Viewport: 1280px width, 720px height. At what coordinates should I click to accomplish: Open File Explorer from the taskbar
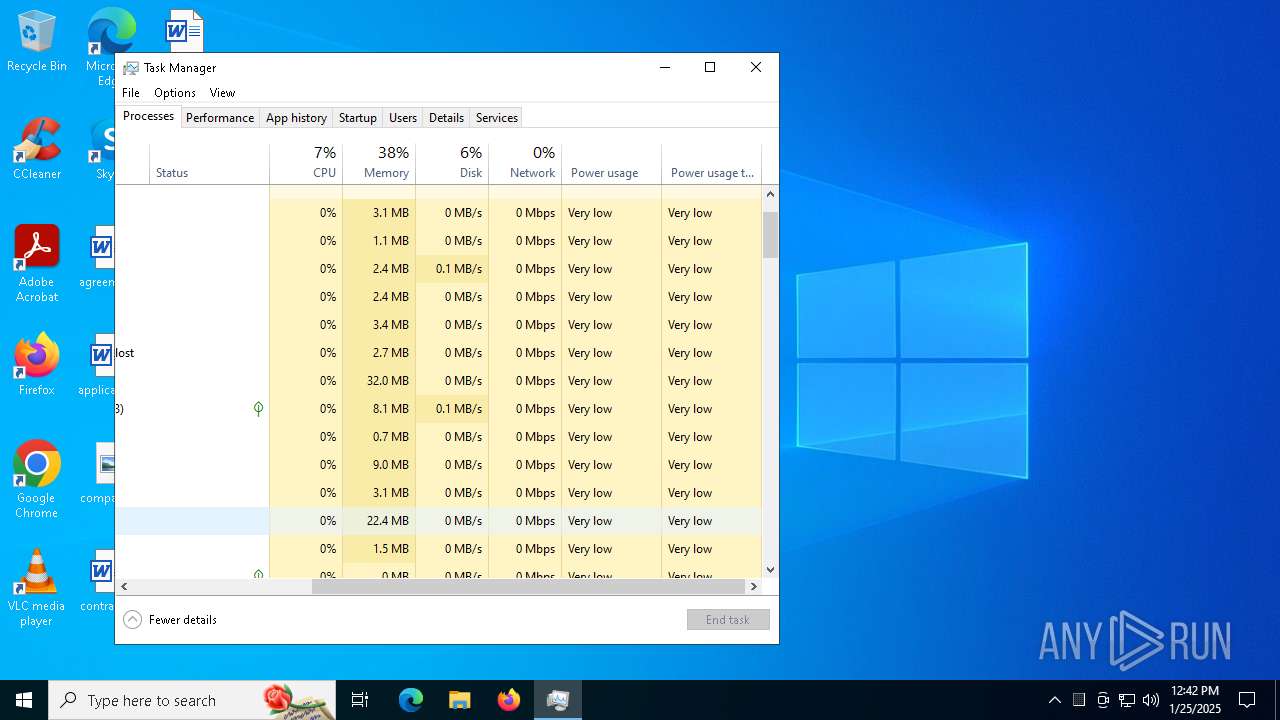pos(459,700)
